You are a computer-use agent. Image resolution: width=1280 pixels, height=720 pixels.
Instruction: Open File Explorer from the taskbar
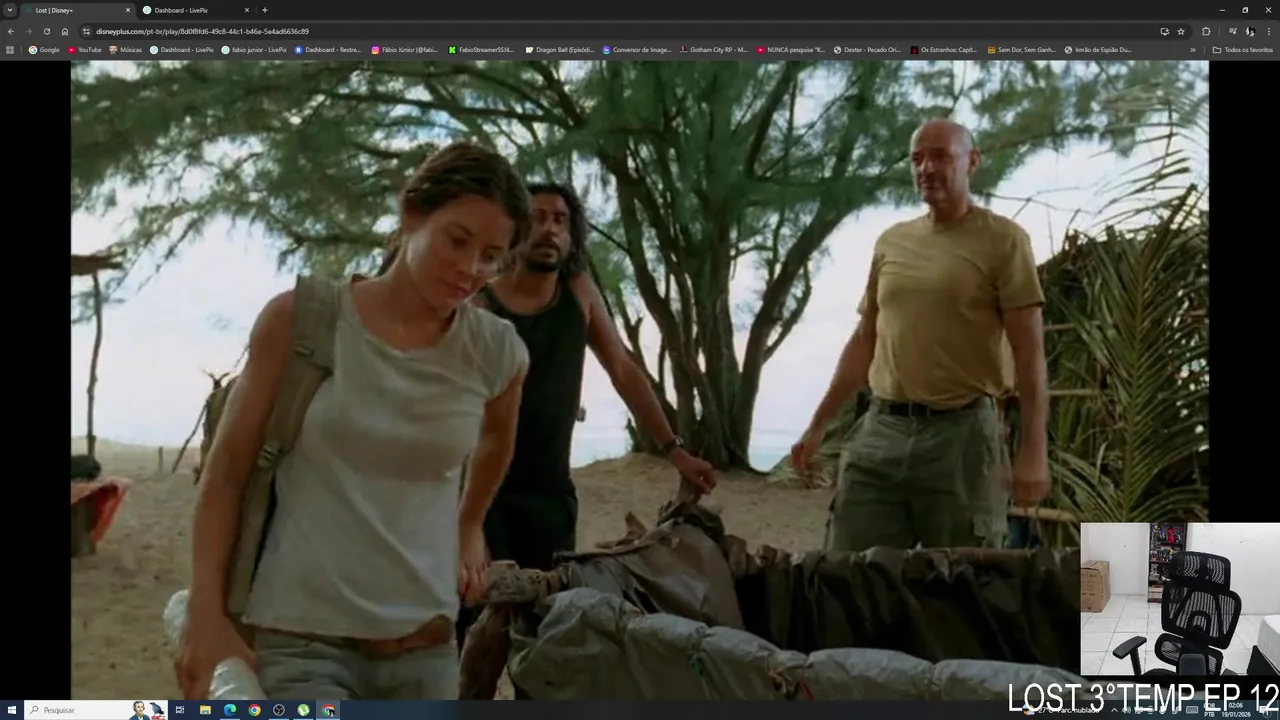(205, 710)
